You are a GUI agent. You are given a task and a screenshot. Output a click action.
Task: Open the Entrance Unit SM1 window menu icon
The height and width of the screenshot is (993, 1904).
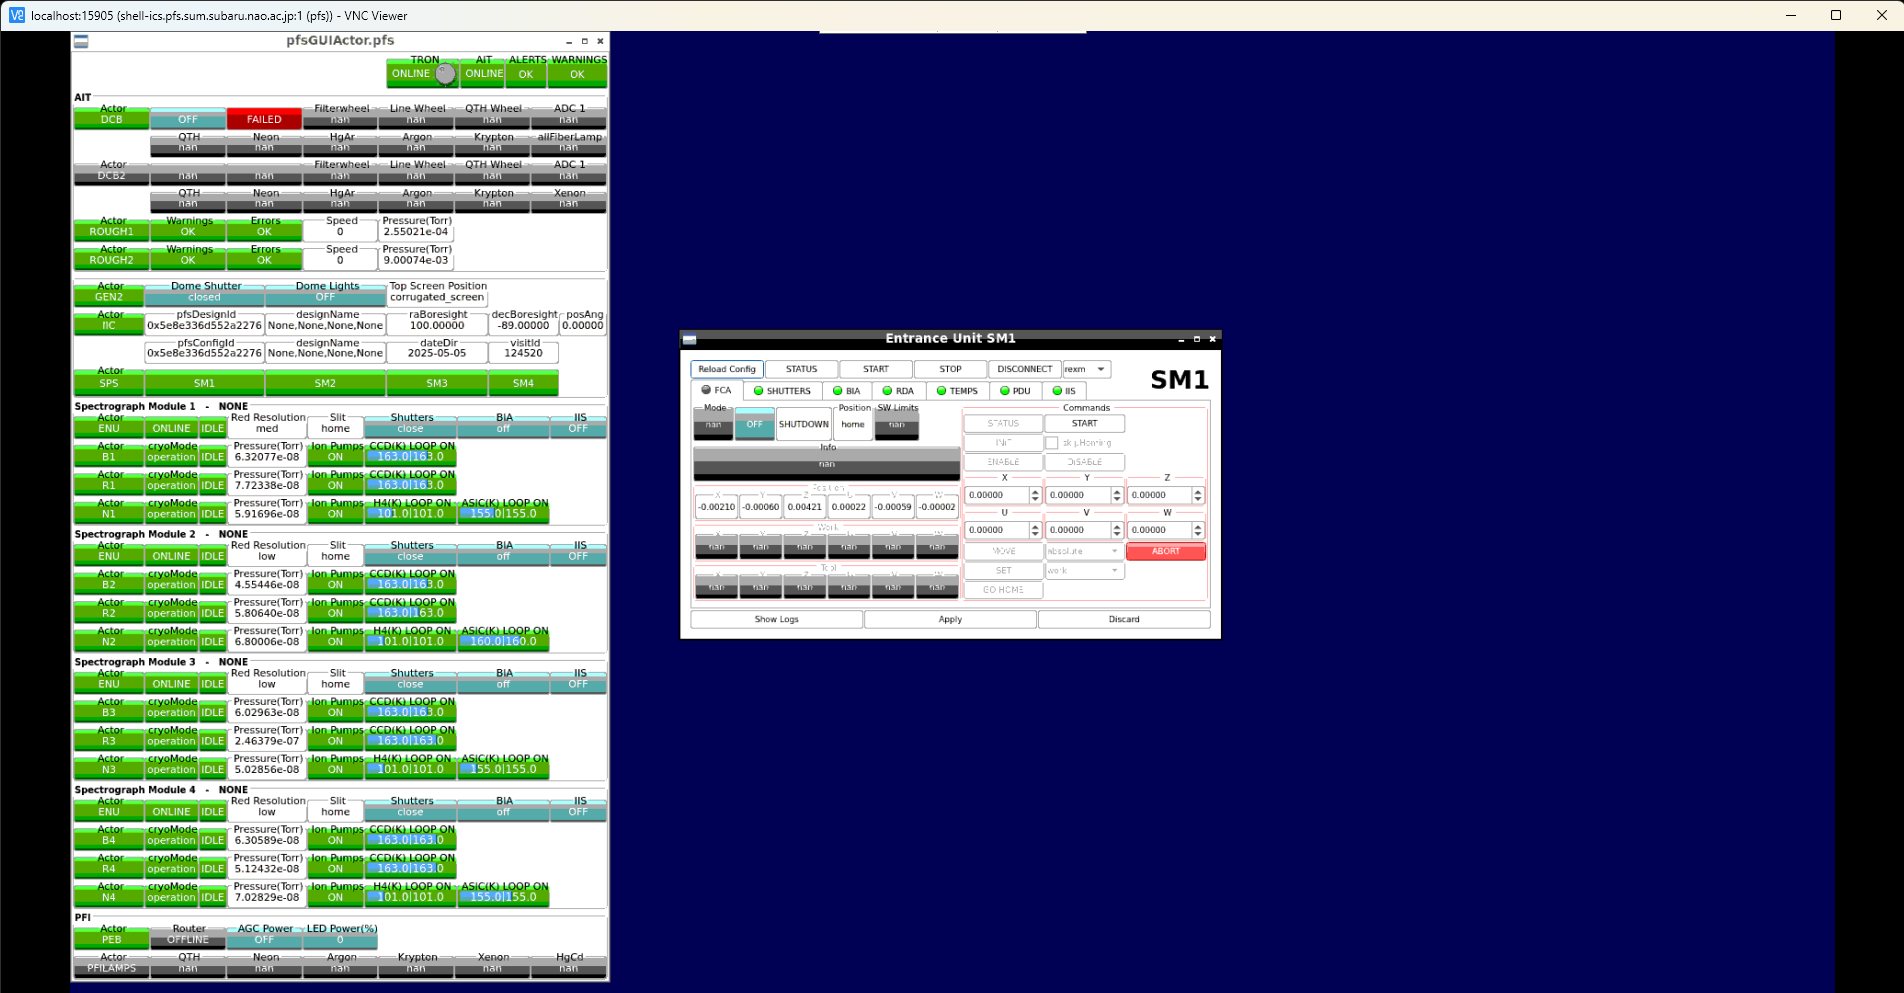point(689,339)
